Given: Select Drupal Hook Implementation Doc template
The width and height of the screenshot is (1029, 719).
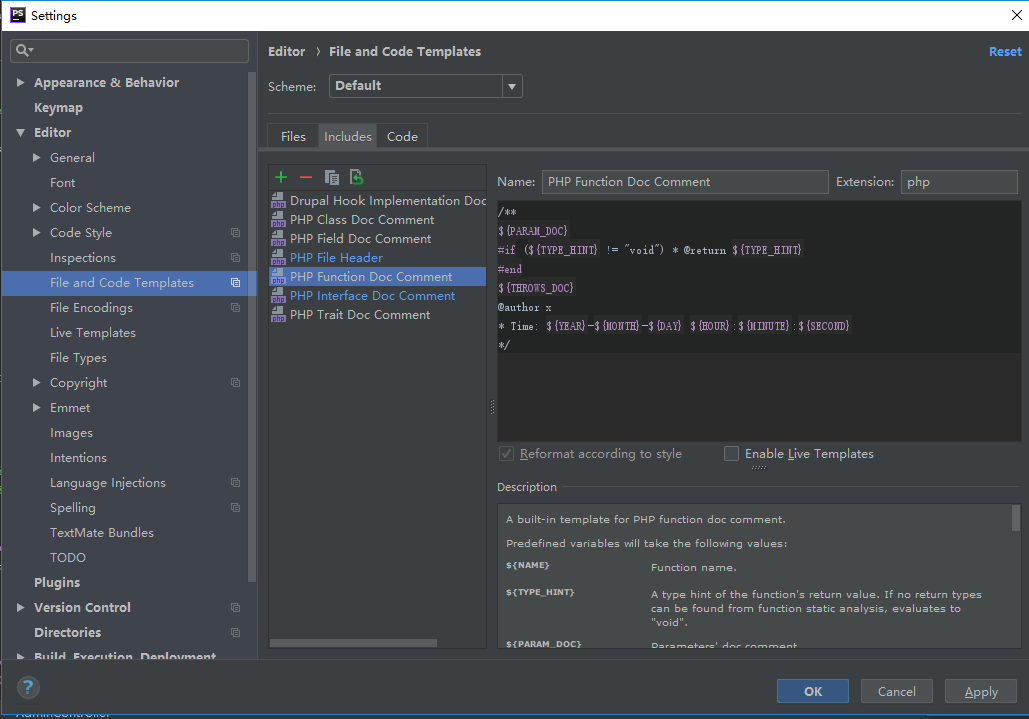Looking at the screenshot, I should [x=378, y=201].
